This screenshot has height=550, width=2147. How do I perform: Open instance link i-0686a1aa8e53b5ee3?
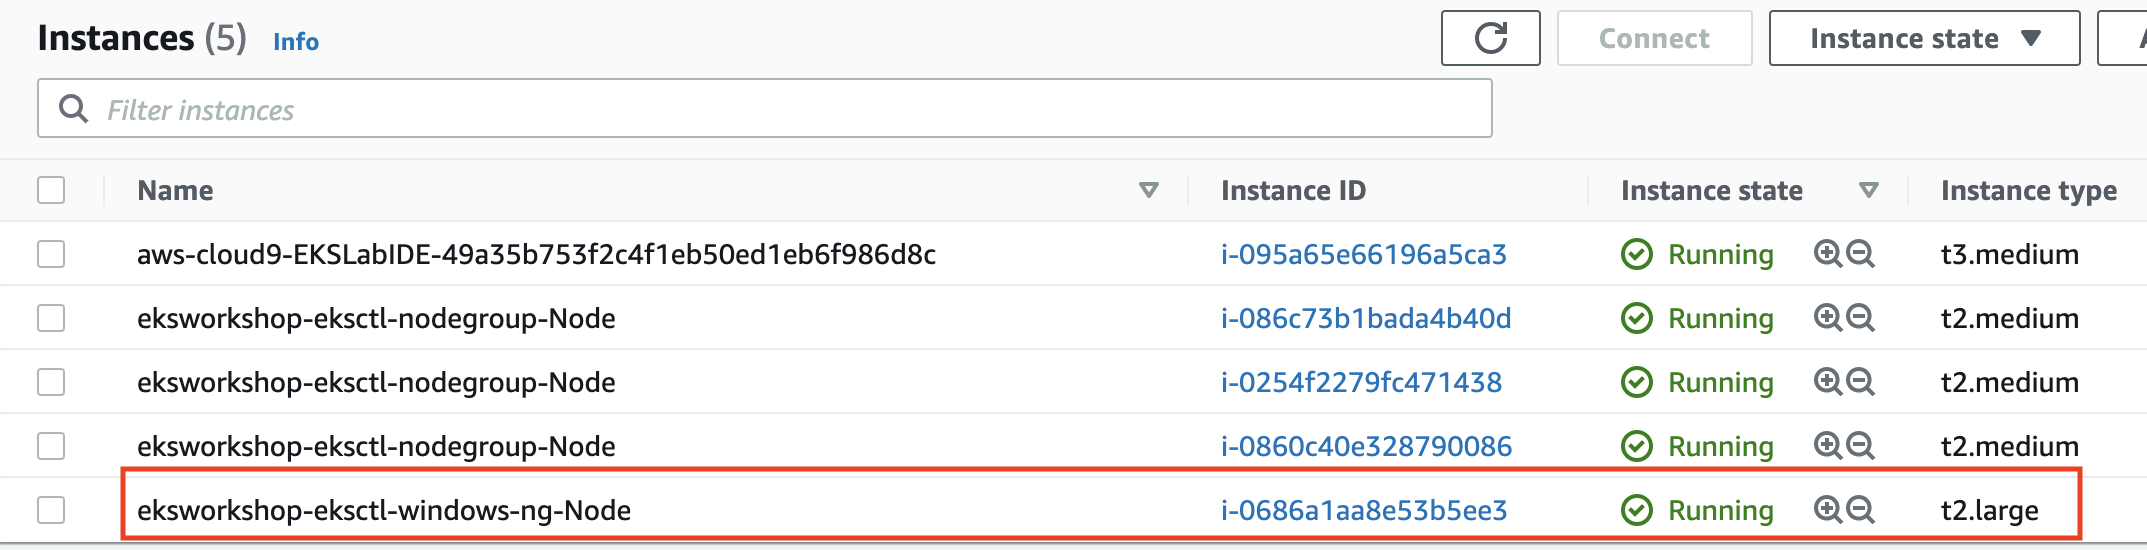[1364, 510]
